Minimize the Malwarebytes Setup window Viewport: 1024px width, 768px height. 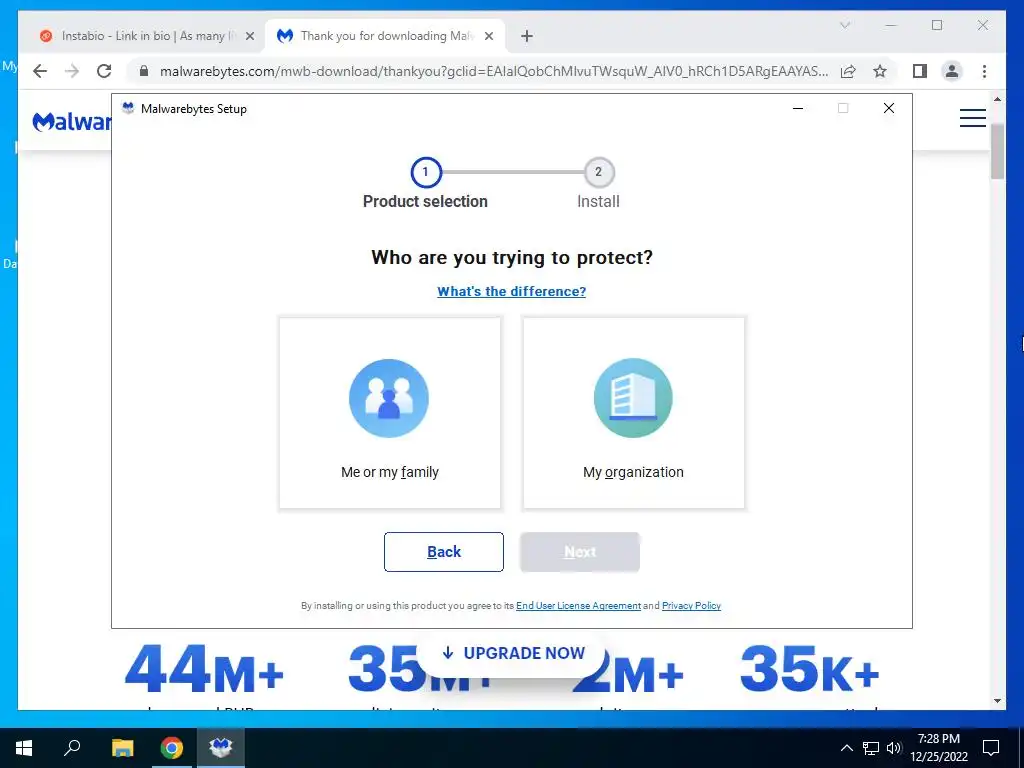(x=797, y=108)
